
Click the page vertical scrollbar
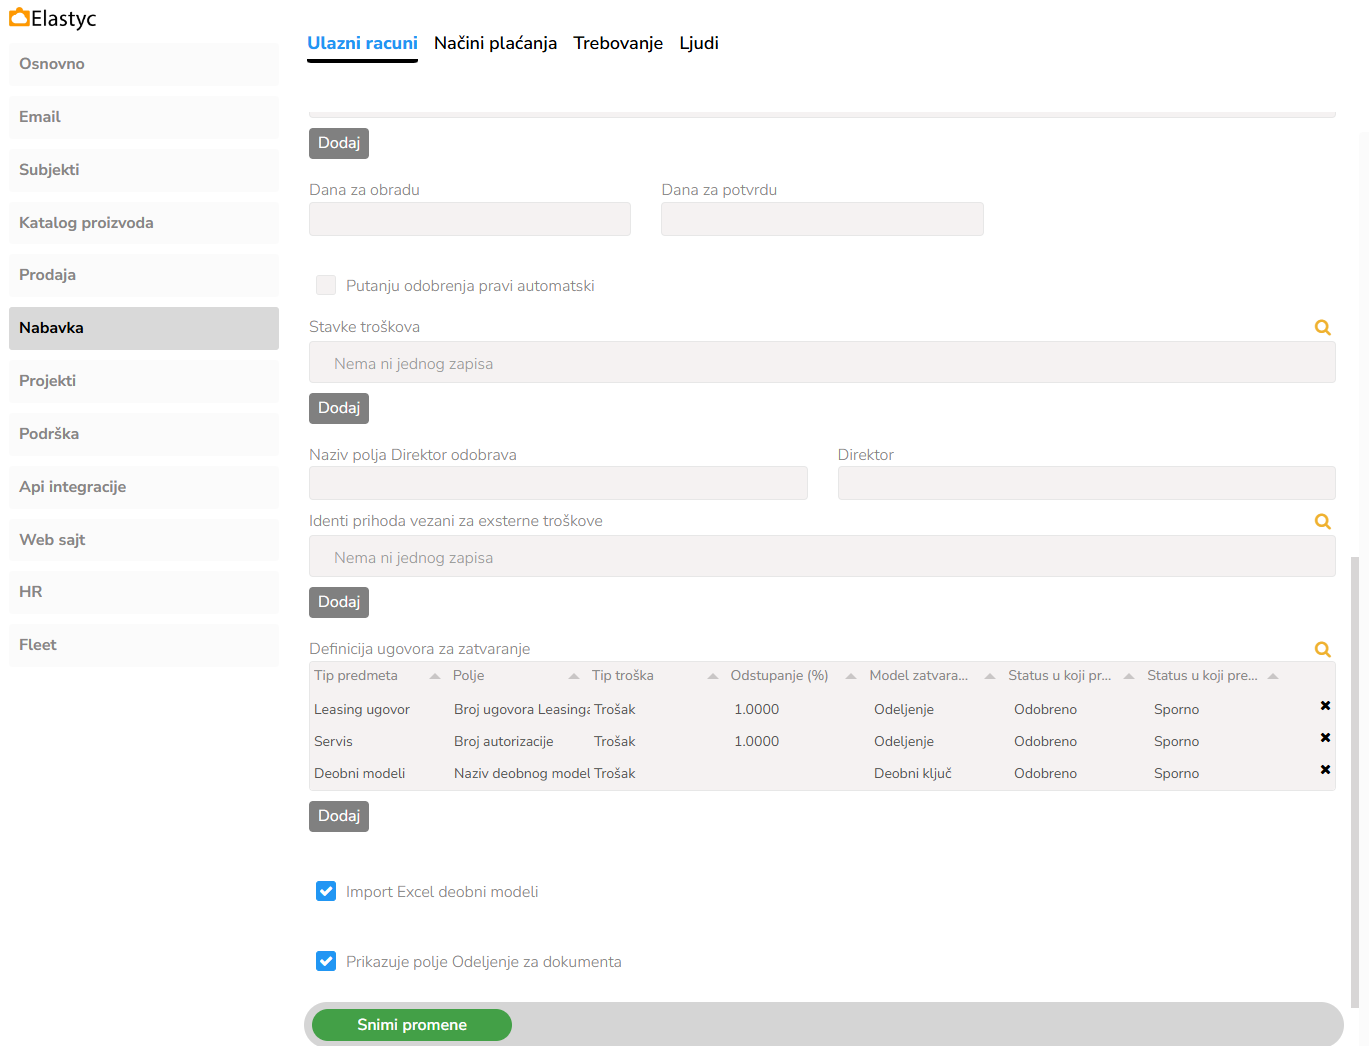(1355, 780)
